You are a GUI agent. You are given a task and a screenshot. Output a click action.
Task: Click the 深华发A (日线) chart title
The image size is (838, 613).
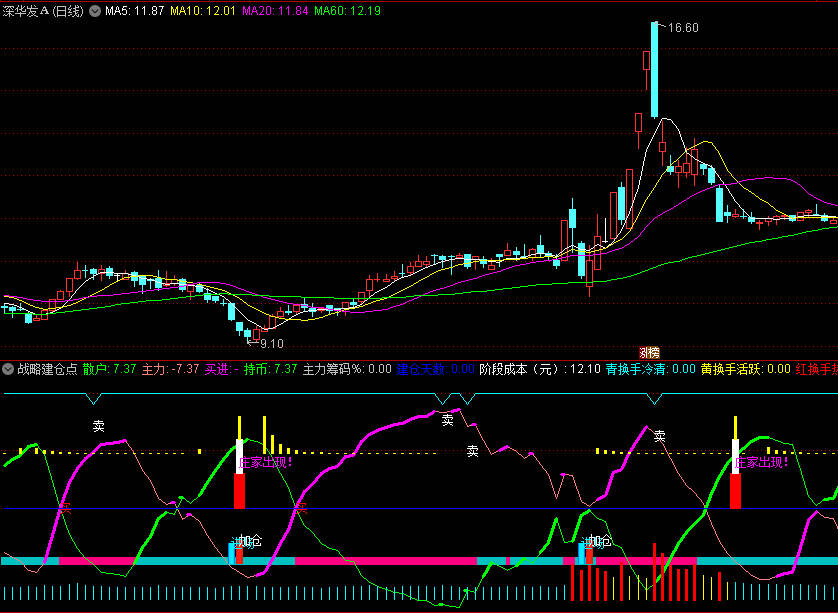(43, 11)
